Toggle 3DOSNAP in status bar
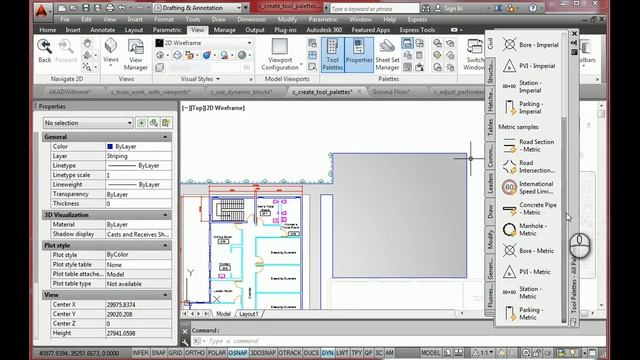 (x=263, y=352)
